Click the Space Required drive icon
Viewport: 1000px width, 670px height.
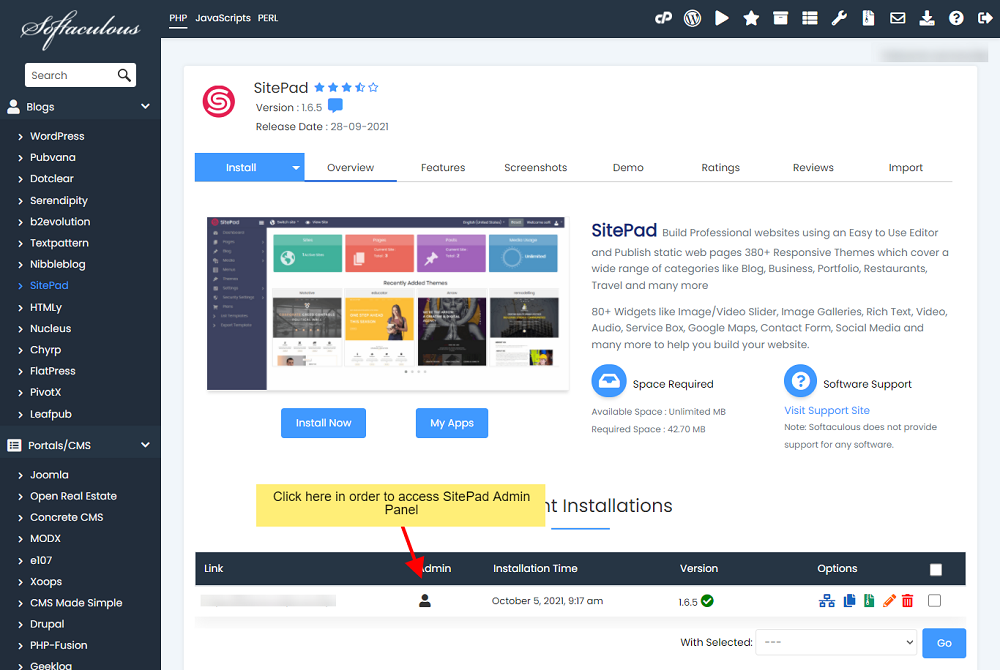(x=608, y=381)
